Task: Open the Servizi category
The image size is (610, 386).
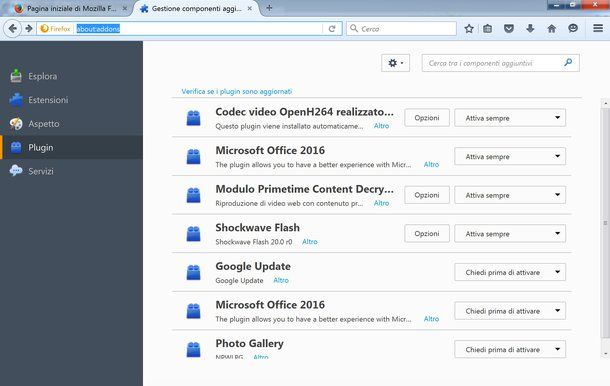Action: coord(71,171)
